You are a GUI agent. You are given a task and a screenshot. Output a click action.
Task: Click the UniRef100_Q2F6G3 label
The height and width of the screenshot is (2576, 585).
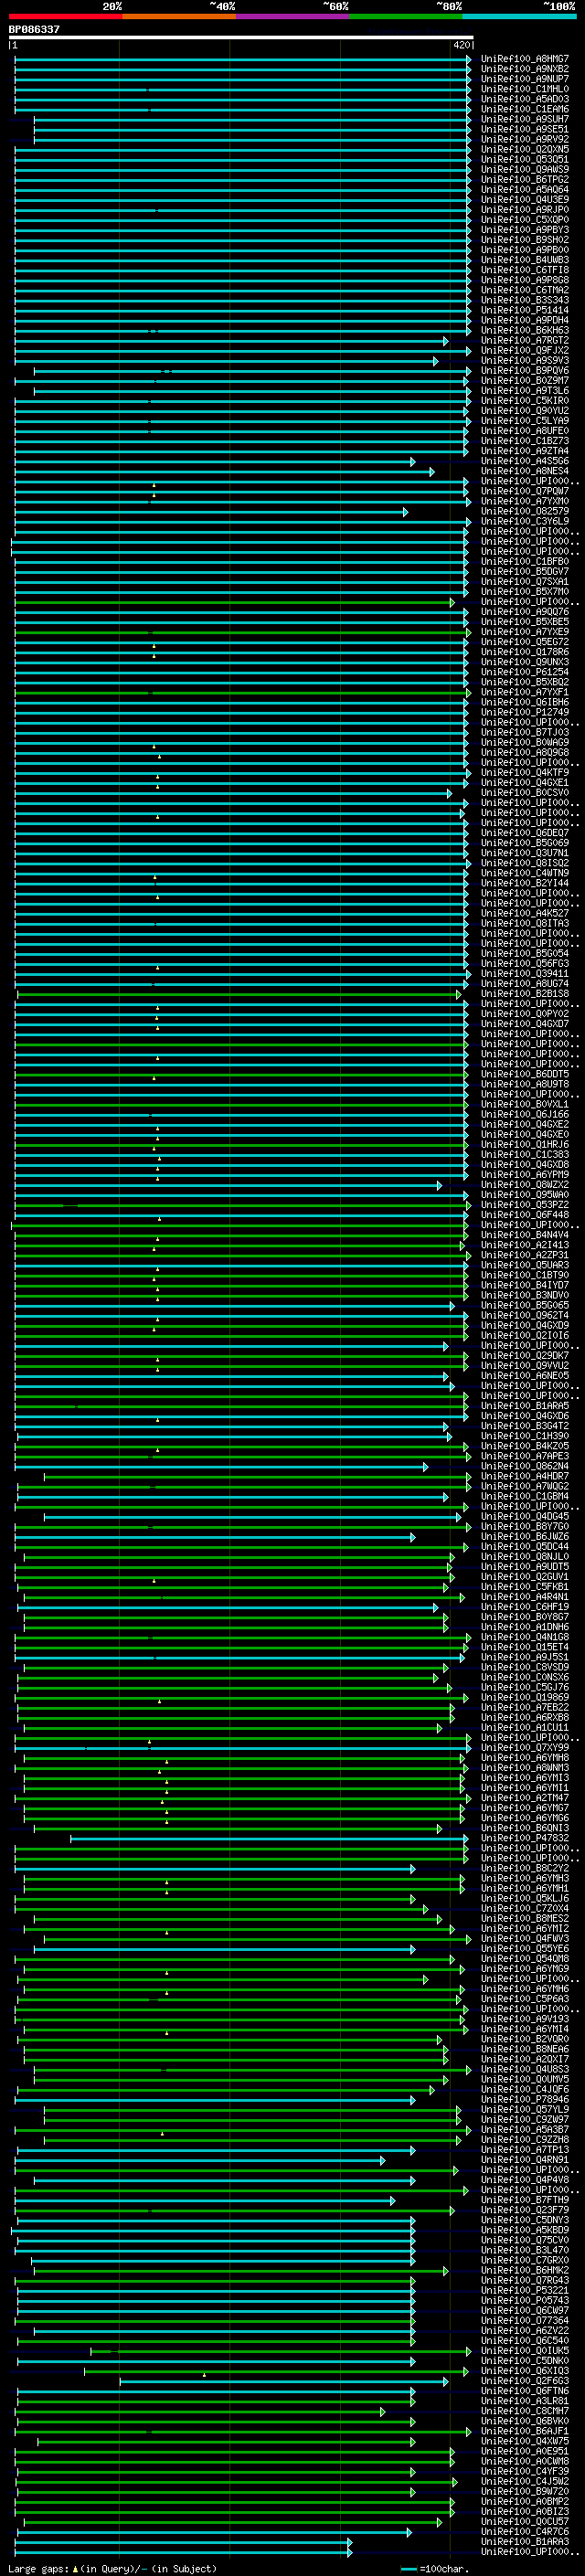pos(525,2380)
